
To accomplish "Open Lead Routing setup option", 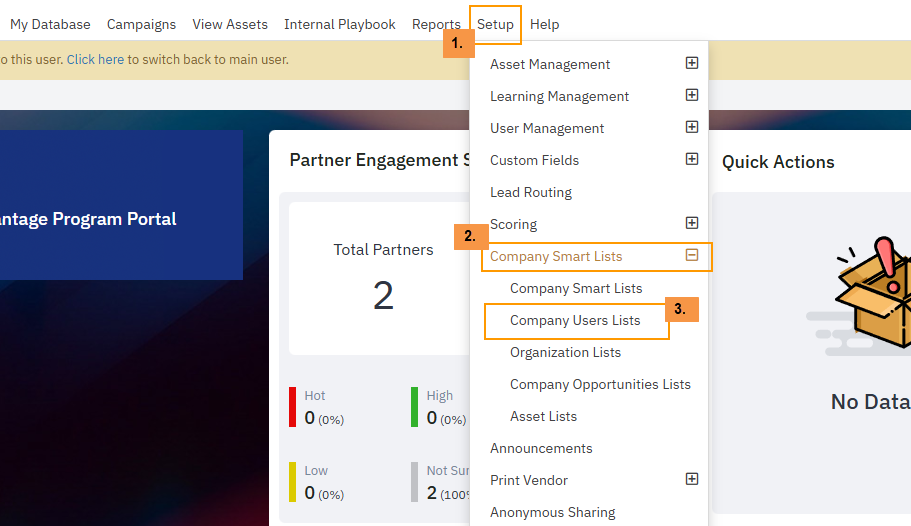I will pyautogui.click(x=531, y=192).
